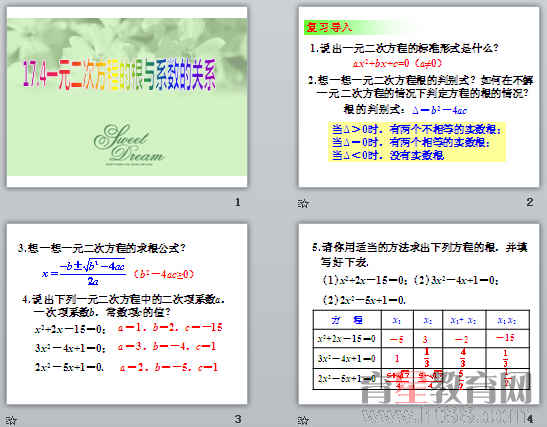
Task: Select slide 4 equation table thumbnail
Action: 419,314
